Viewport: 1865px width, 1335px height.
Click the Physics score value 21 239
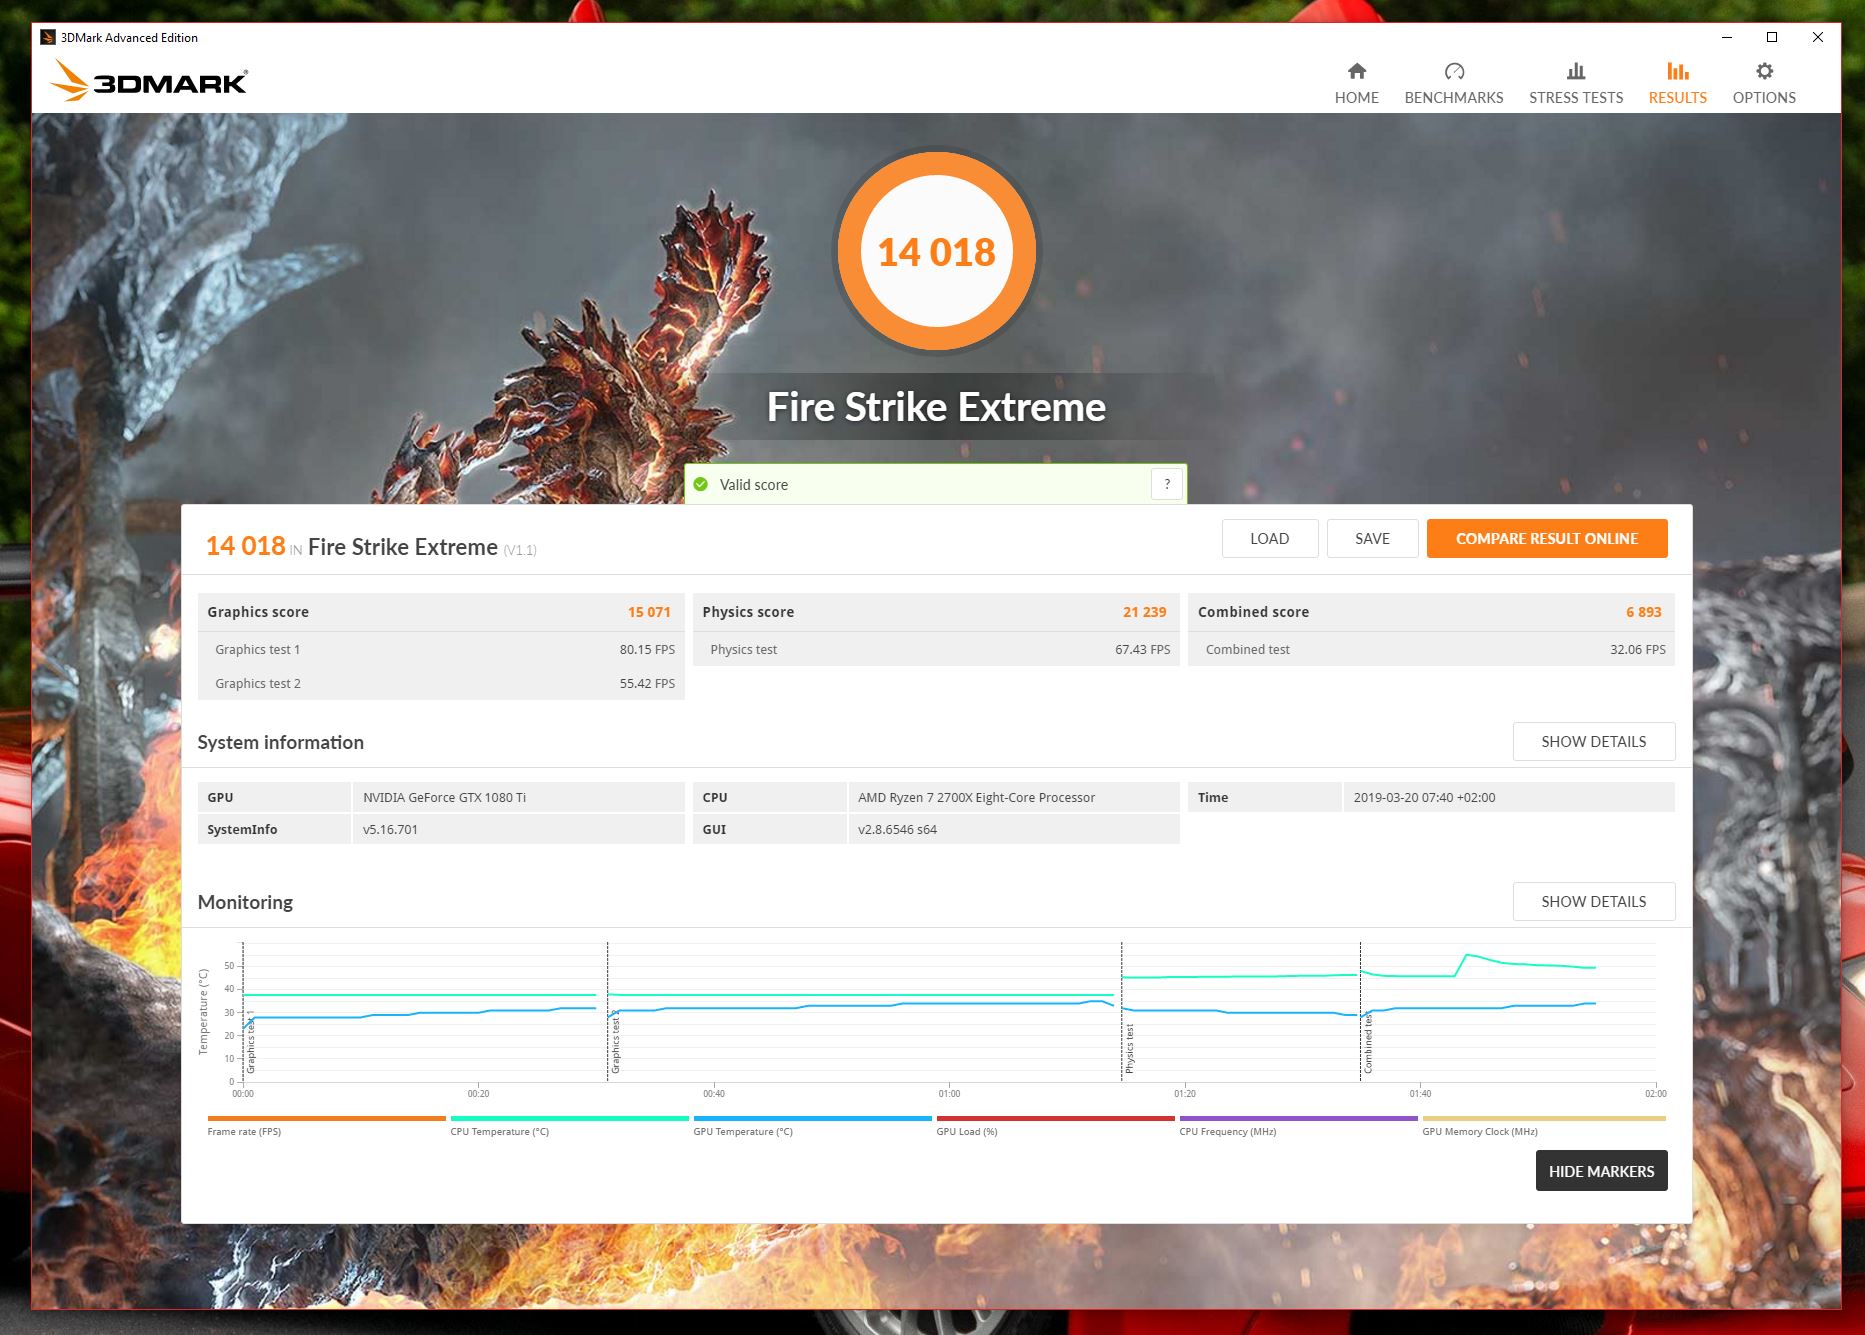pos(1144,612)
